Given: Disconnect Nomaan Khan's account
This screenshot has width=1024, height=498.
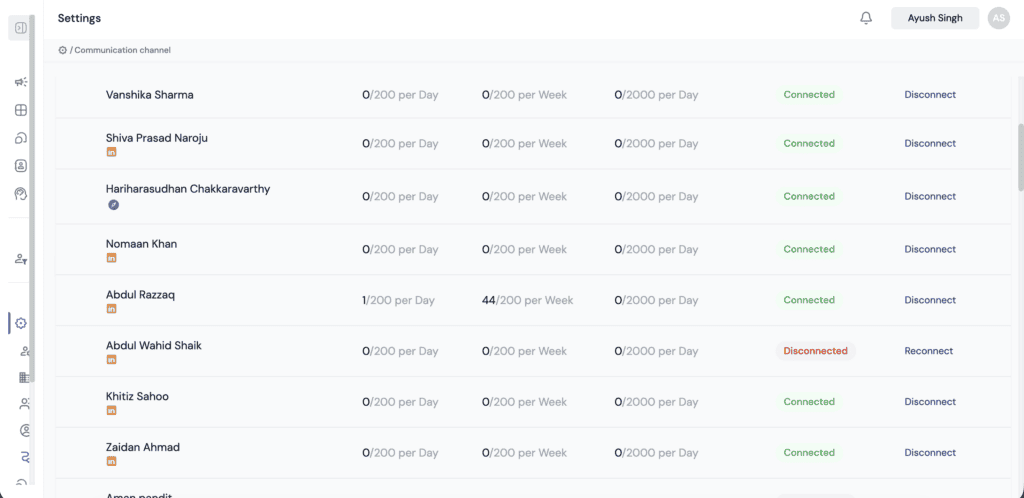Looking at the screenshot, I should pos(930,249).
